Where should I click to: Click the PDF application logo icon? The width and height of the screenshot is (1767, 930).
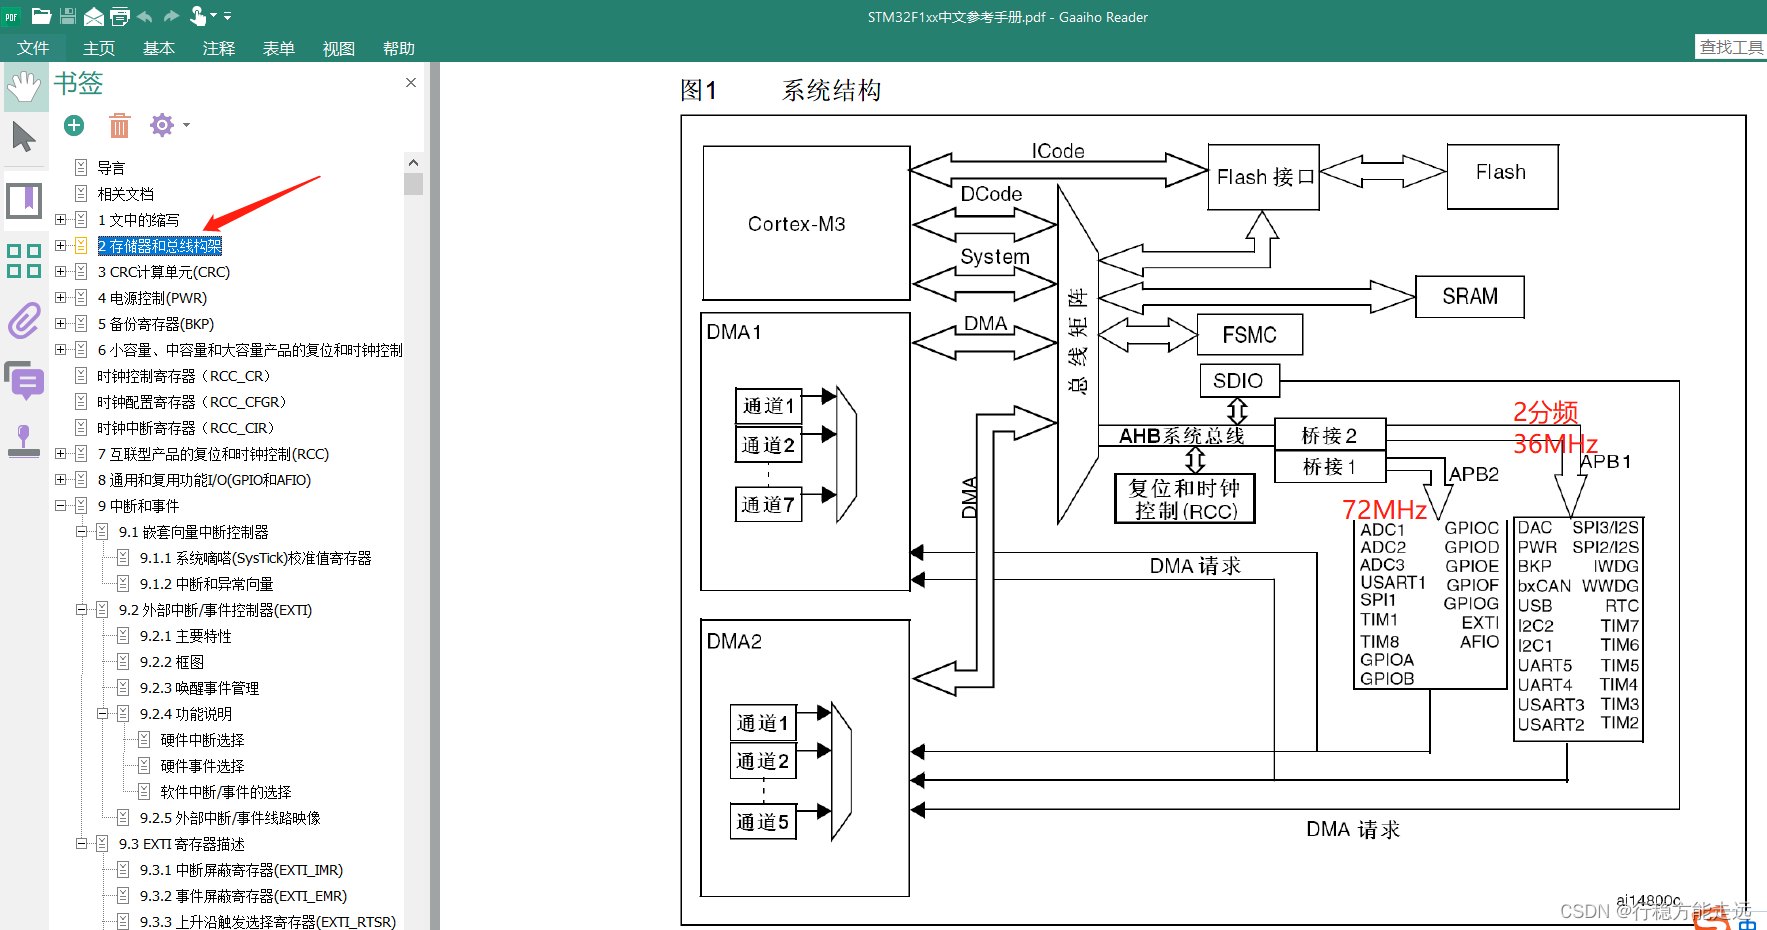tap(12, 16)
